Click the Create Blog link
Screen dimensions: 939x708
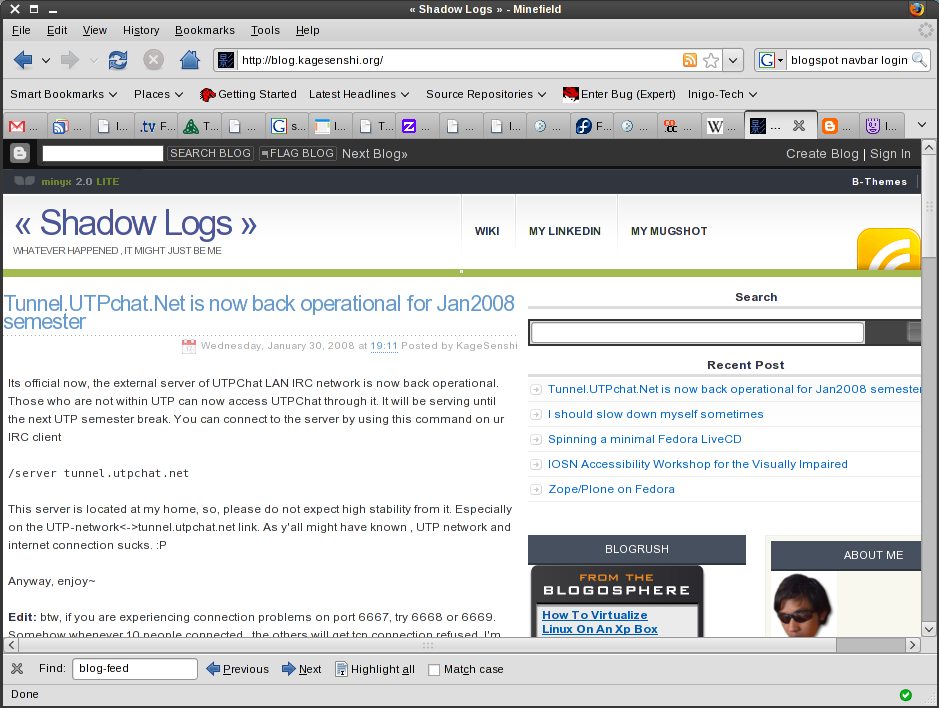point(822,154)
